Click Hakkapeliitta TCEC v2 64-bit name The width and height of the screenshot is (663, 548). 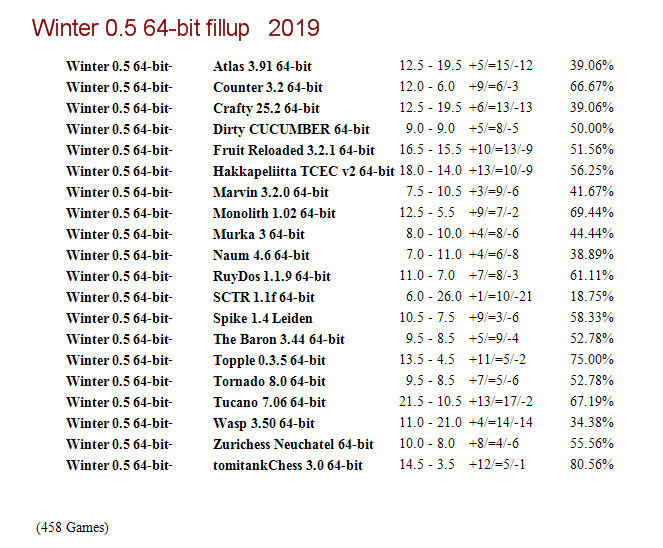(304, 172)
